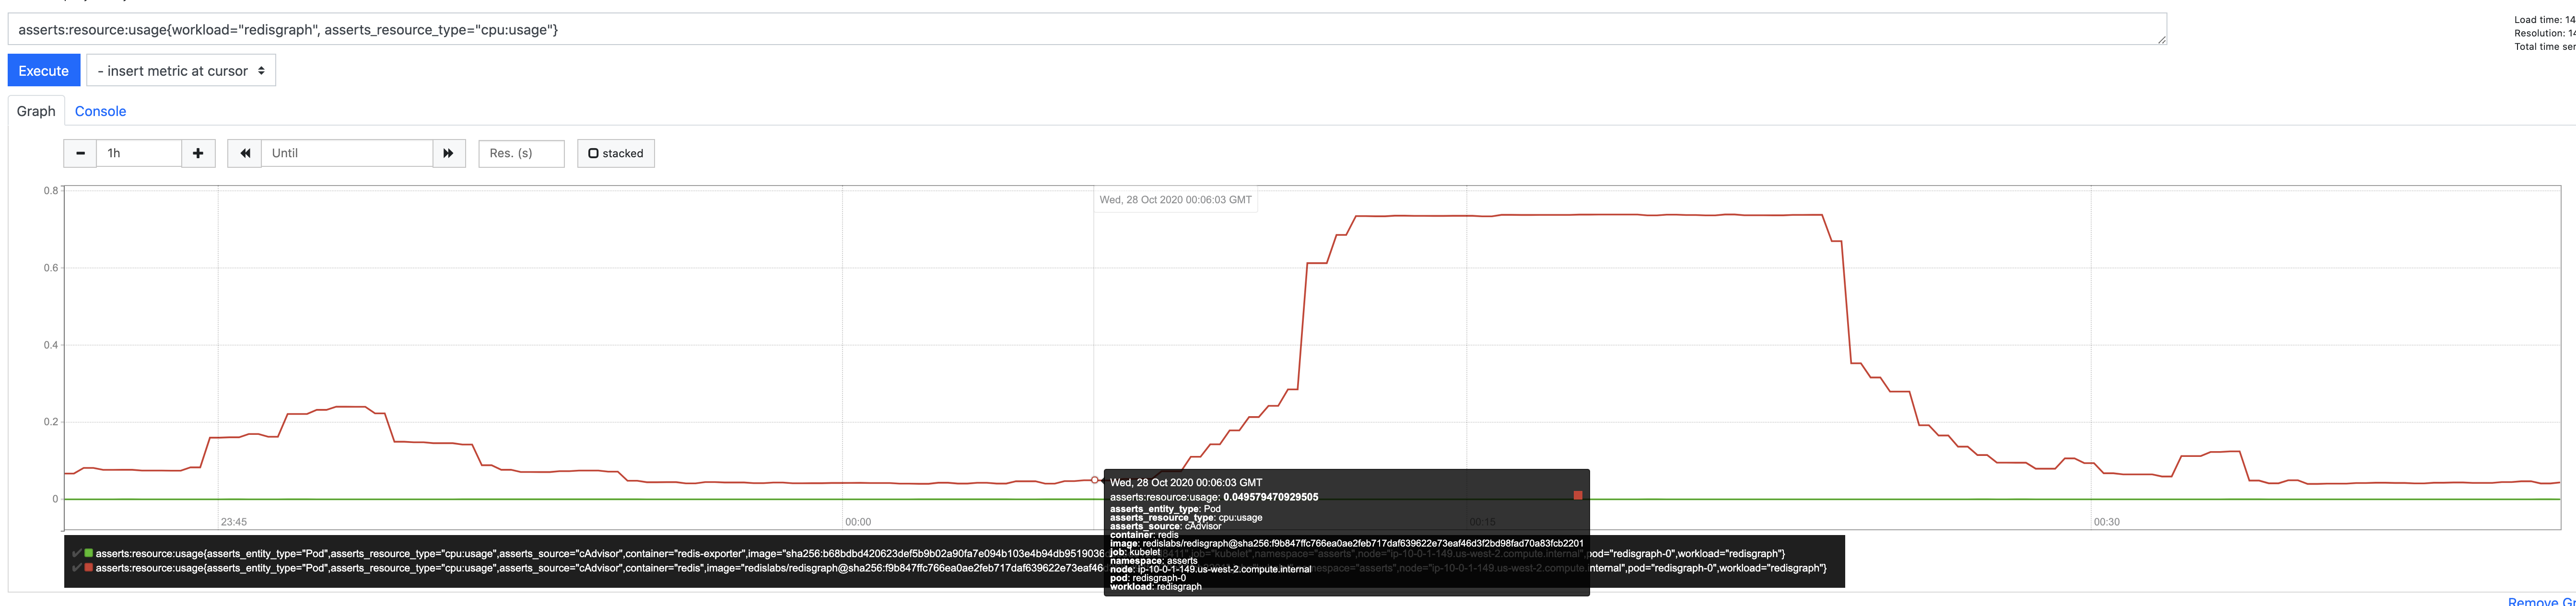Open the insert metric at cursor dropdown
Screen dimensions: 2576x606
coord(180,70)
